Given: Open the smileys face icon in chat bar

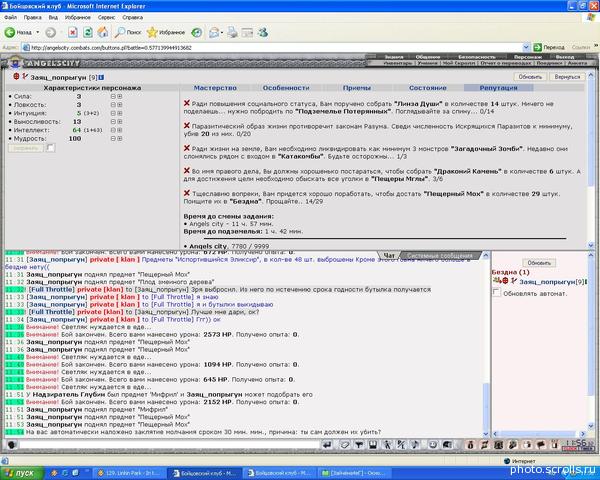Looking at the screenshot, I should click(433, 445).
